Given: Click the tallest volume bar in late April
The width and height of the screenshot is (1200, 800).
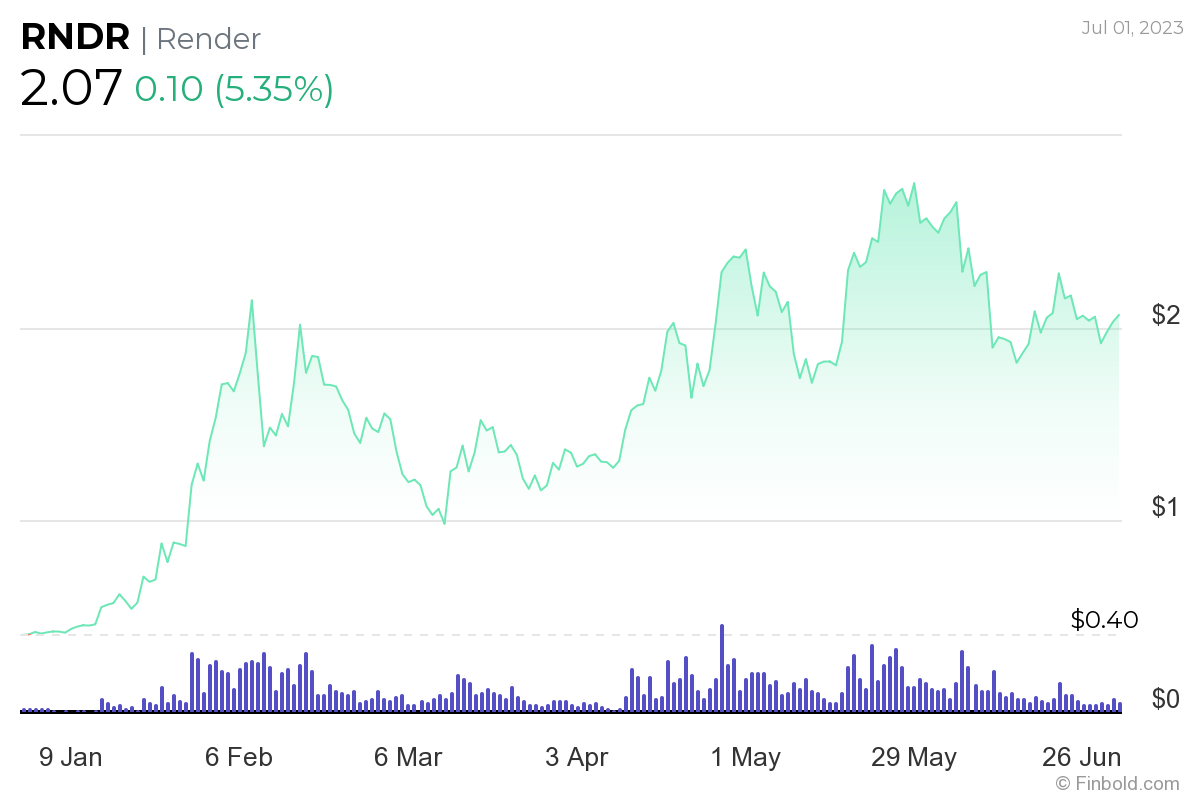Looking at the screenshot, I should click(x=722, y=668).
